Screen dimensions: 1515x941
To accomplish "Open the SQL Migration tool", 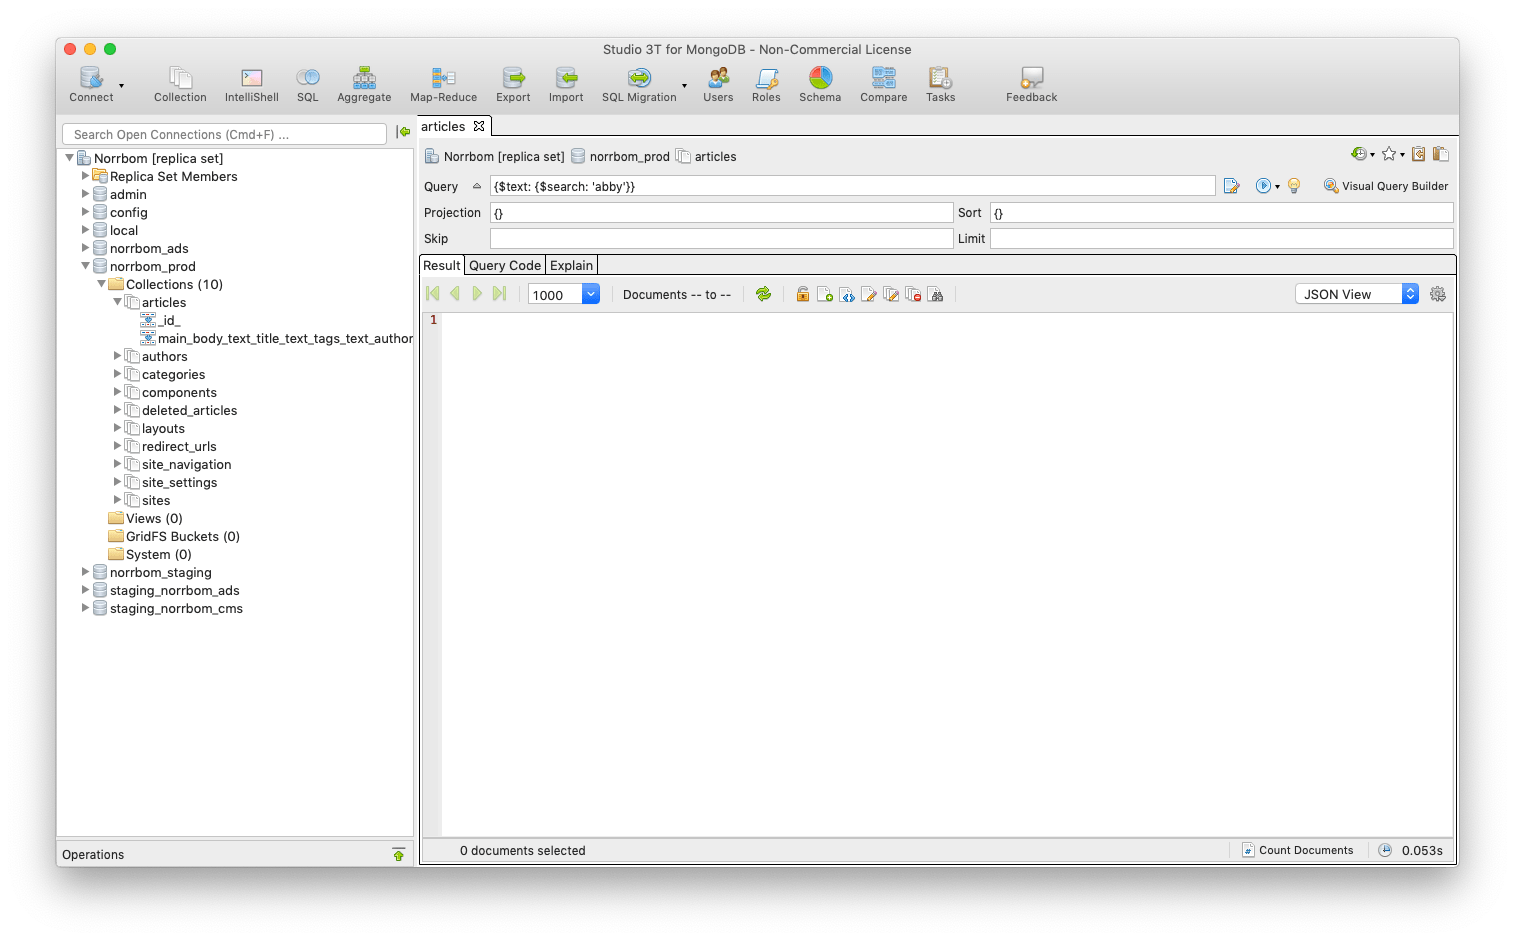I will 639,84.
